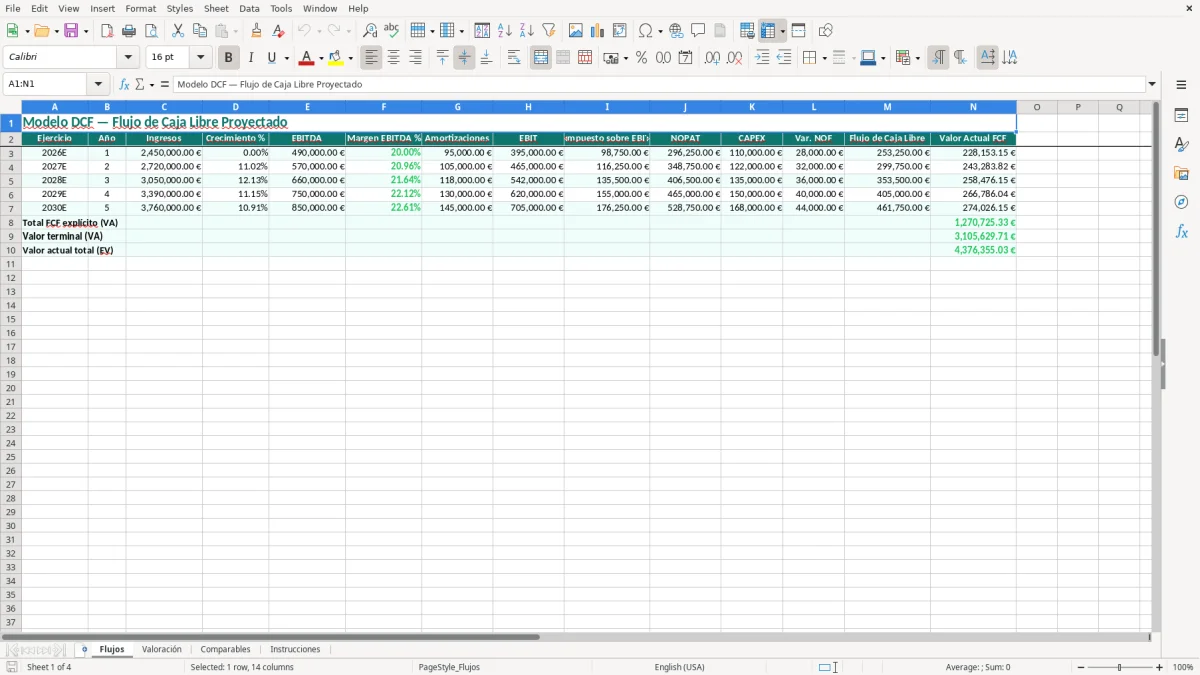Insert Hyperlink icon

click(x=676, y=31)
